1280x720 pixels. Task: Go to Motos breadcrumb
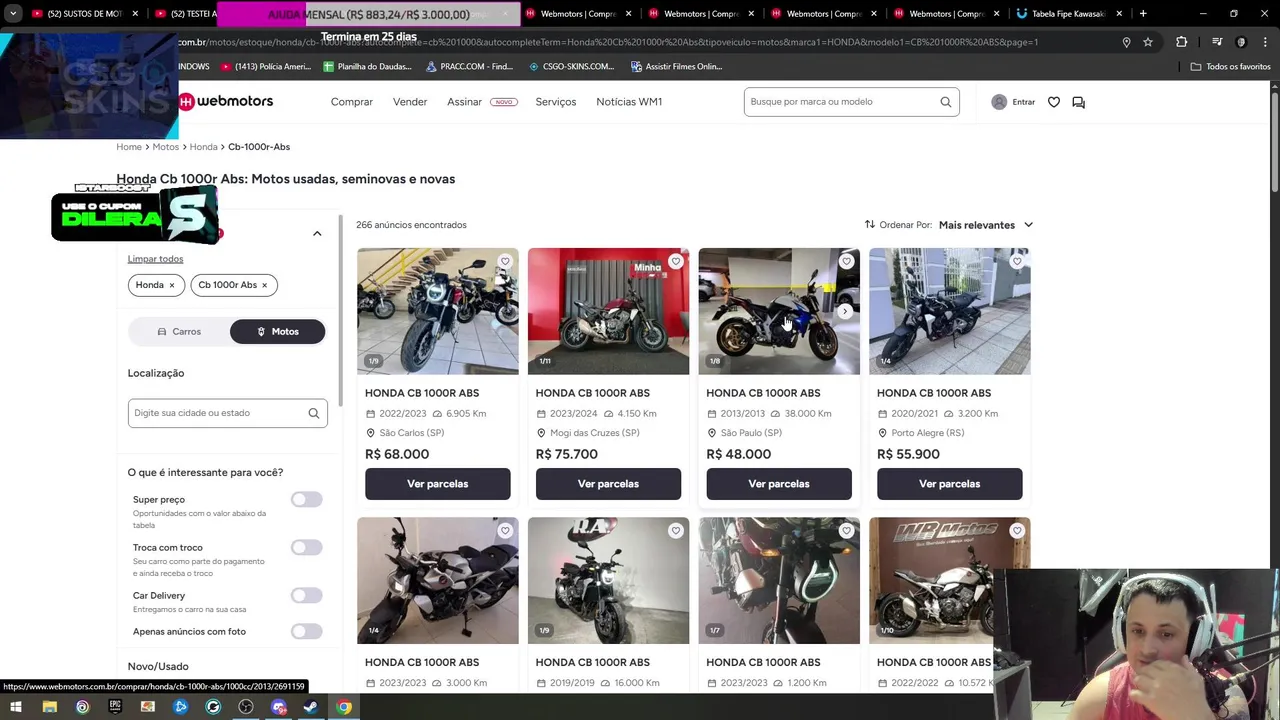(x=165, y=147)
